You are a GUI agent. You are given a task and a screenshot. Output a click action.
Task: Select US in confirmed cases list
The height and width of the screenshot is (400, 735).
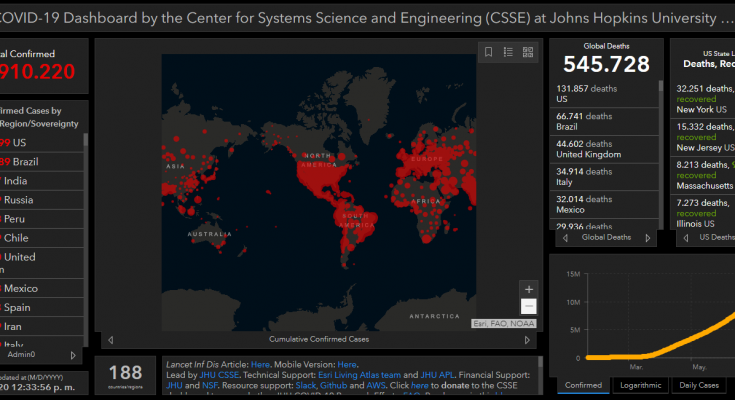(x=42, y=143)
